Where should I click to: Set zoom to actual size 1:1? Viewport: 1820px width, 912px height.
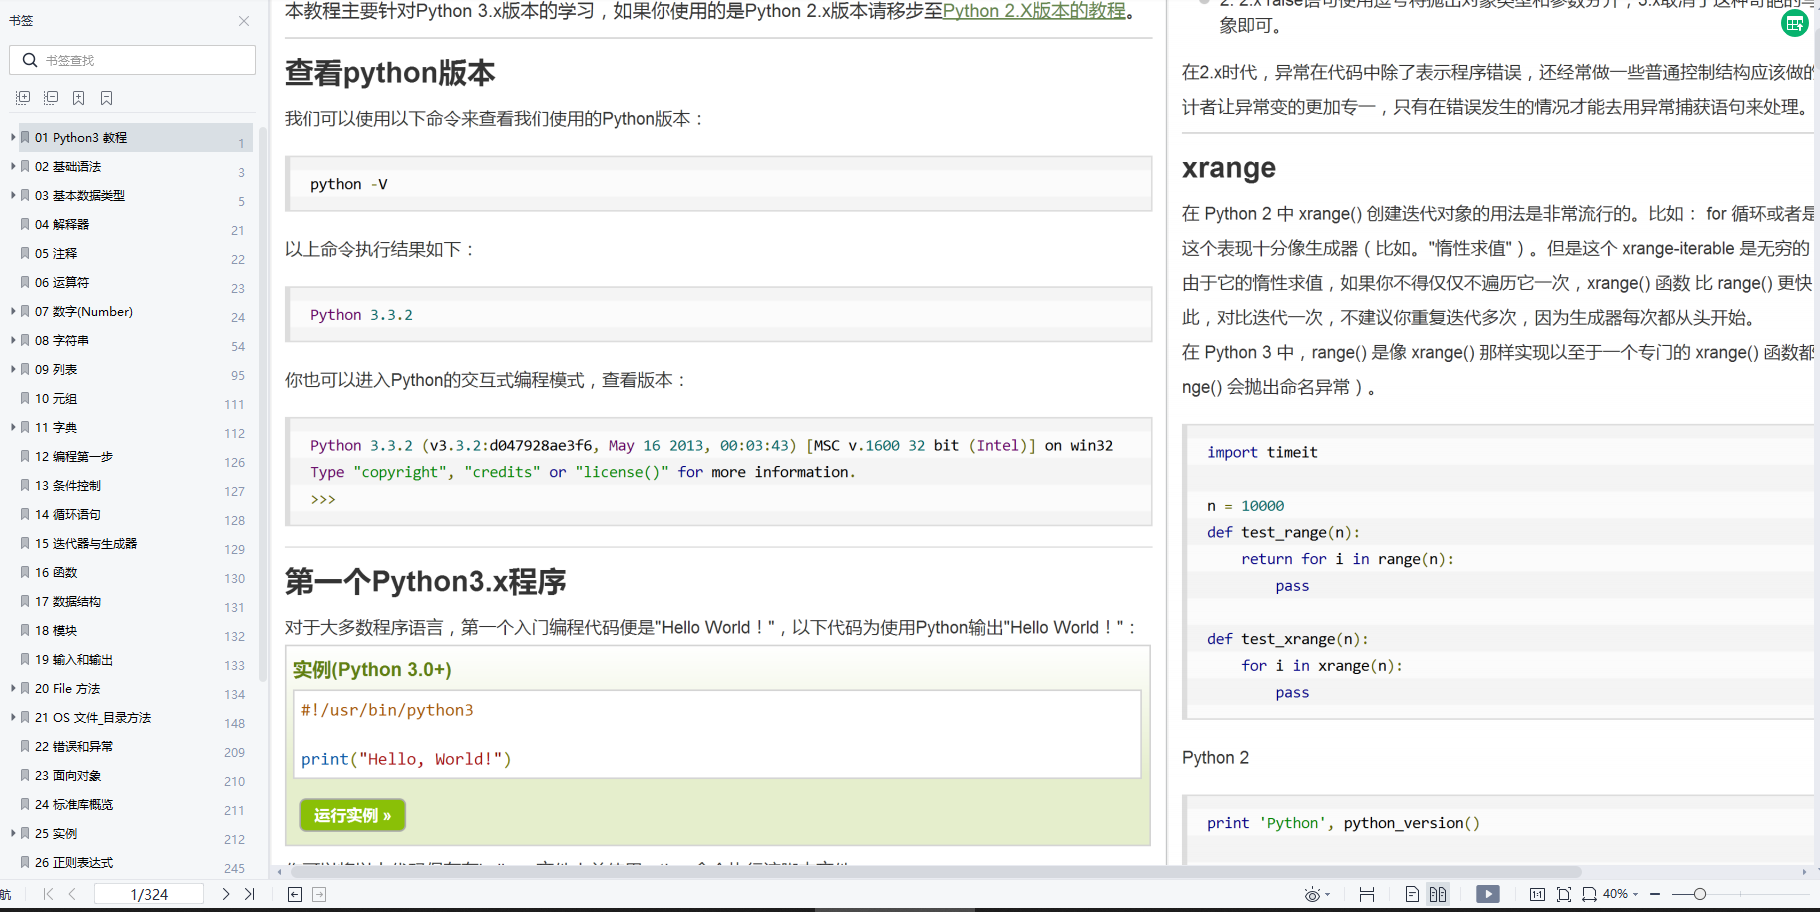click(1537, 894)
